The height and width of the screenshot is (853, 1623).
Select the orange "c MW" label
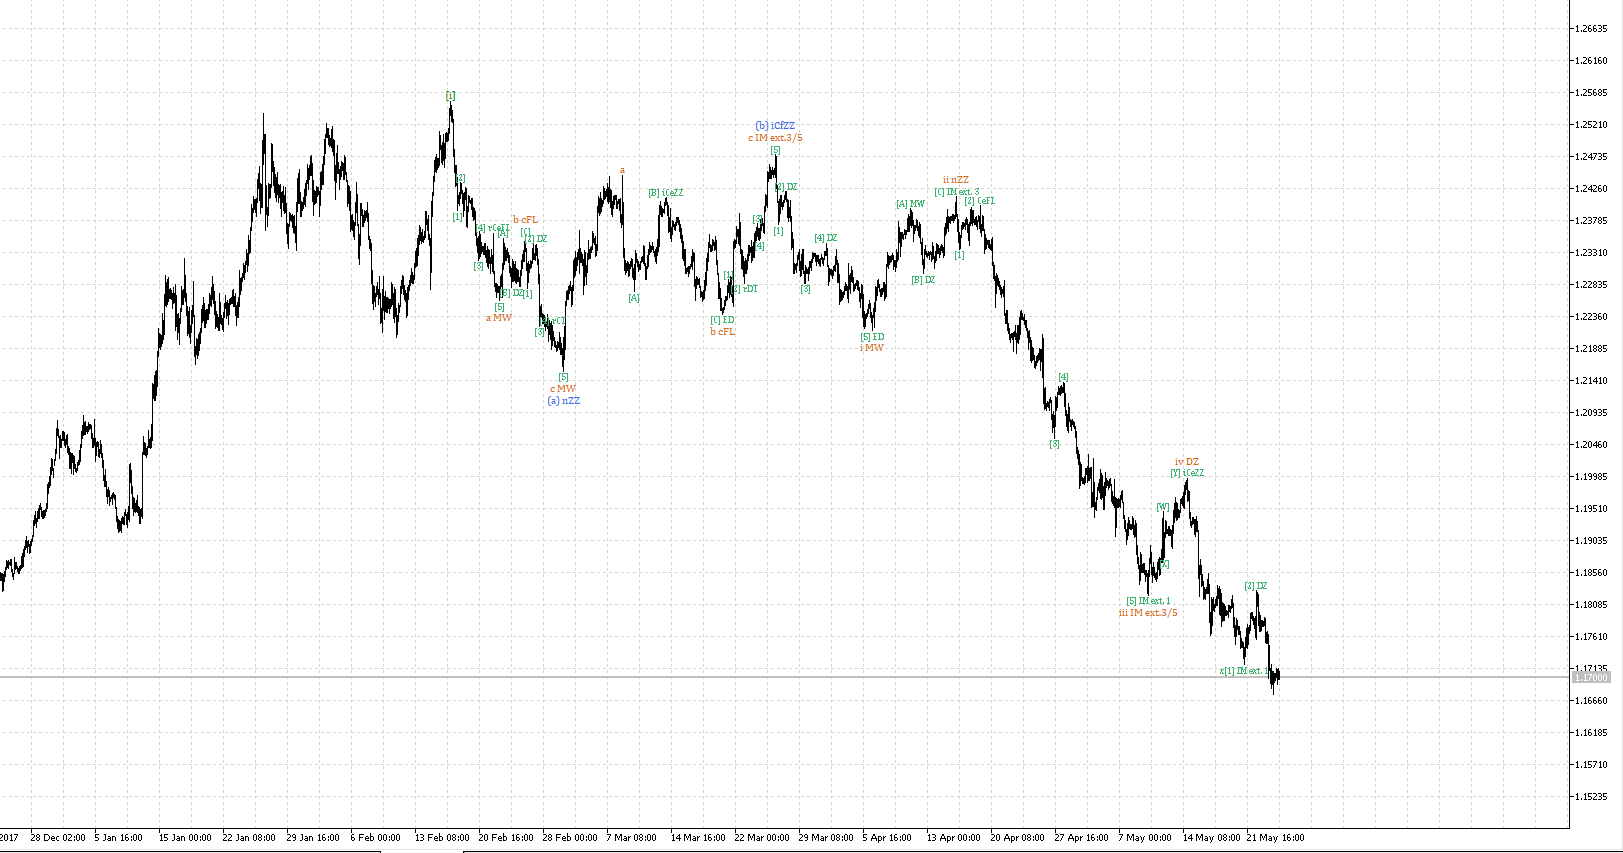click(x=563, y=389)
